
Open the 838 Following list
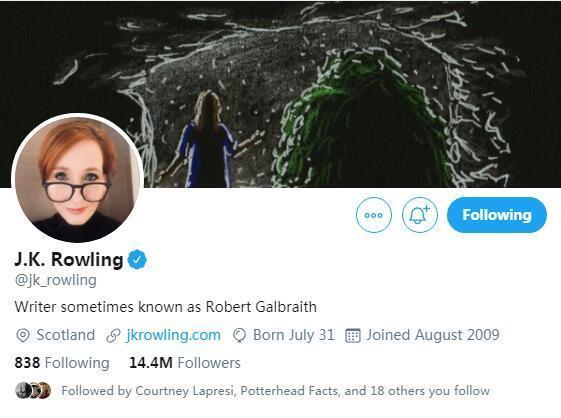tap(62, 363)
